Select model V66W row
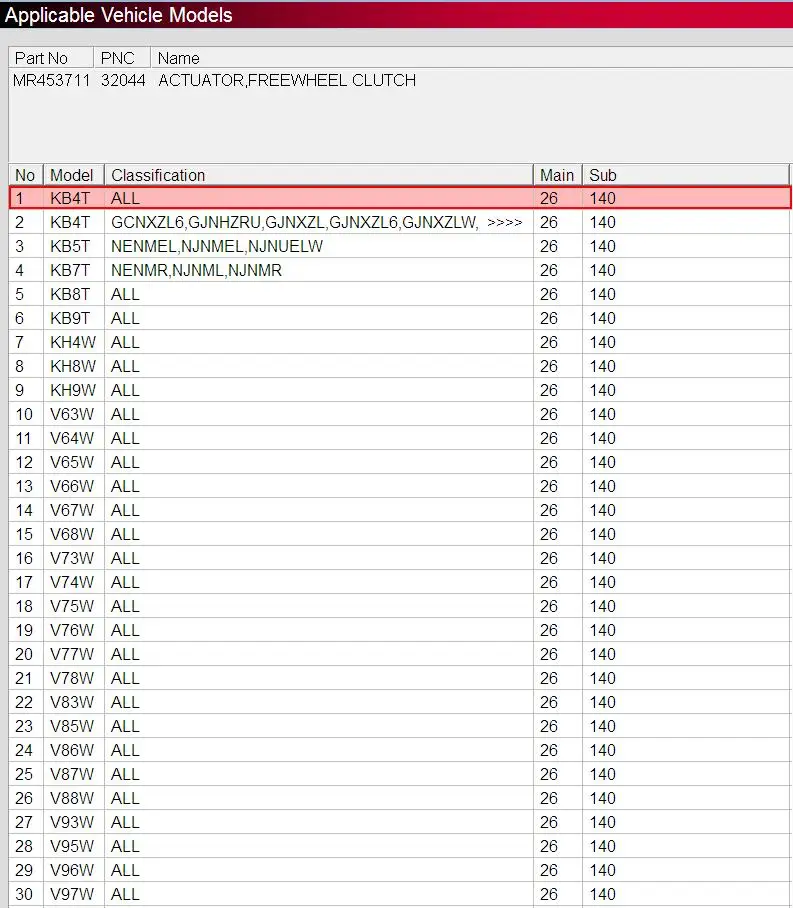 pyautogui.click(x=400, y=486)
